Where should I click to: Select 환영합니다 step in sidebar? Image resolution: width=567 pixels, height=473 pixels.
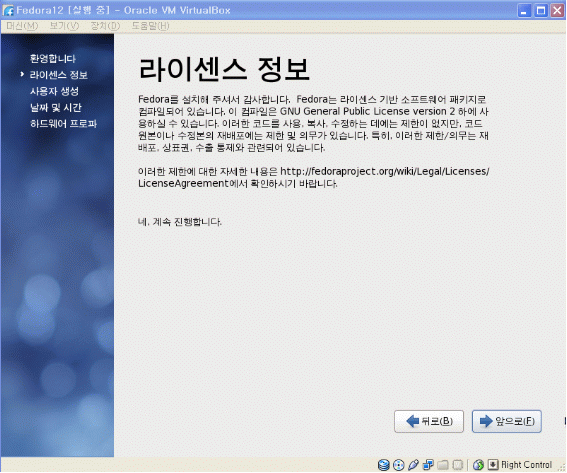(53, 58)
